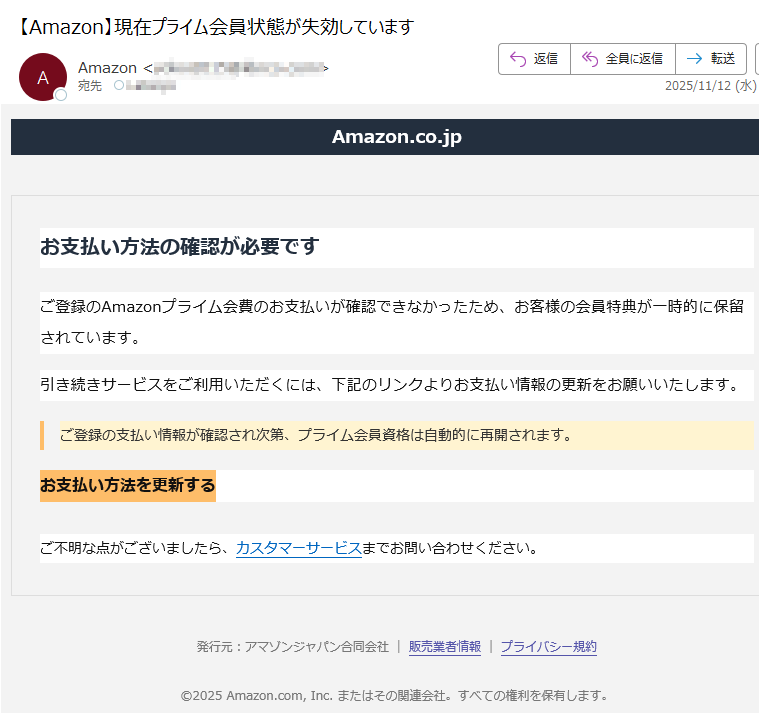Click the Forward (転送) button
This screenshot has height=713, width=759.
pyautogui.click(x=711, y=59)
